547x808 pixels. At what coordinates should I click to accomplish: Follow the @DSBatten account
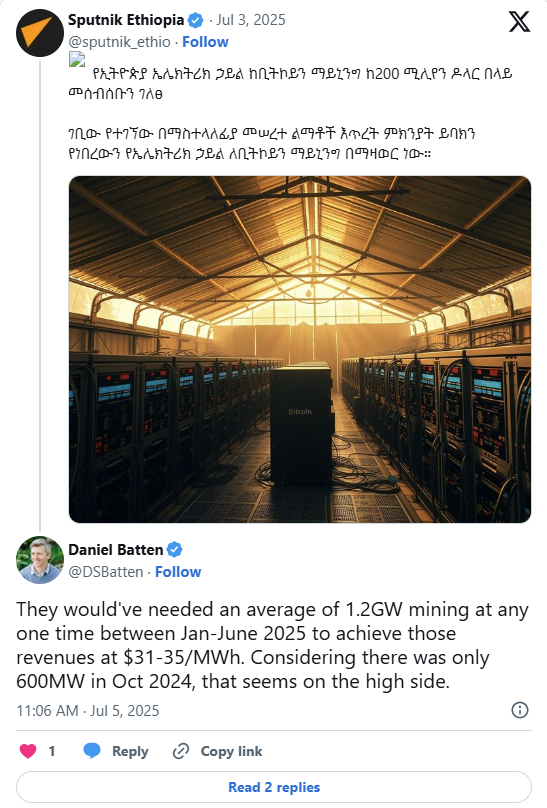[x=178, y=572]
